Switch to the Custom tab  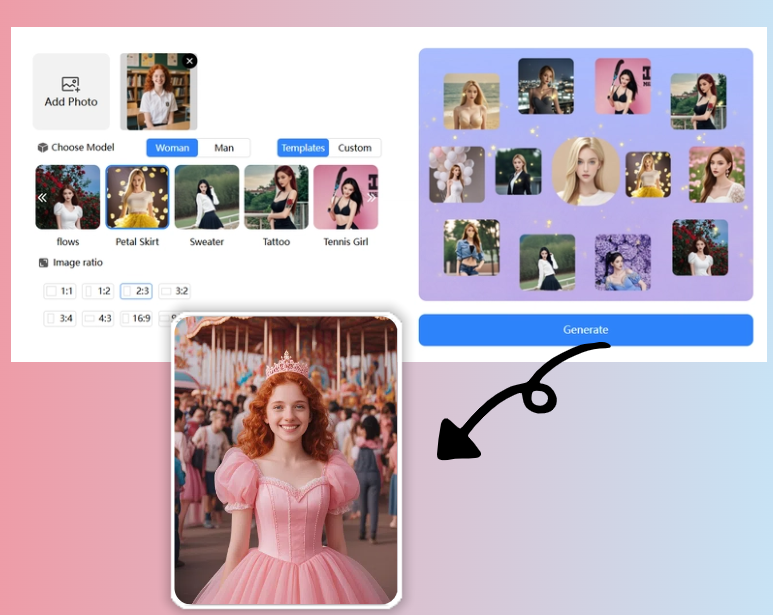(354, 148)
